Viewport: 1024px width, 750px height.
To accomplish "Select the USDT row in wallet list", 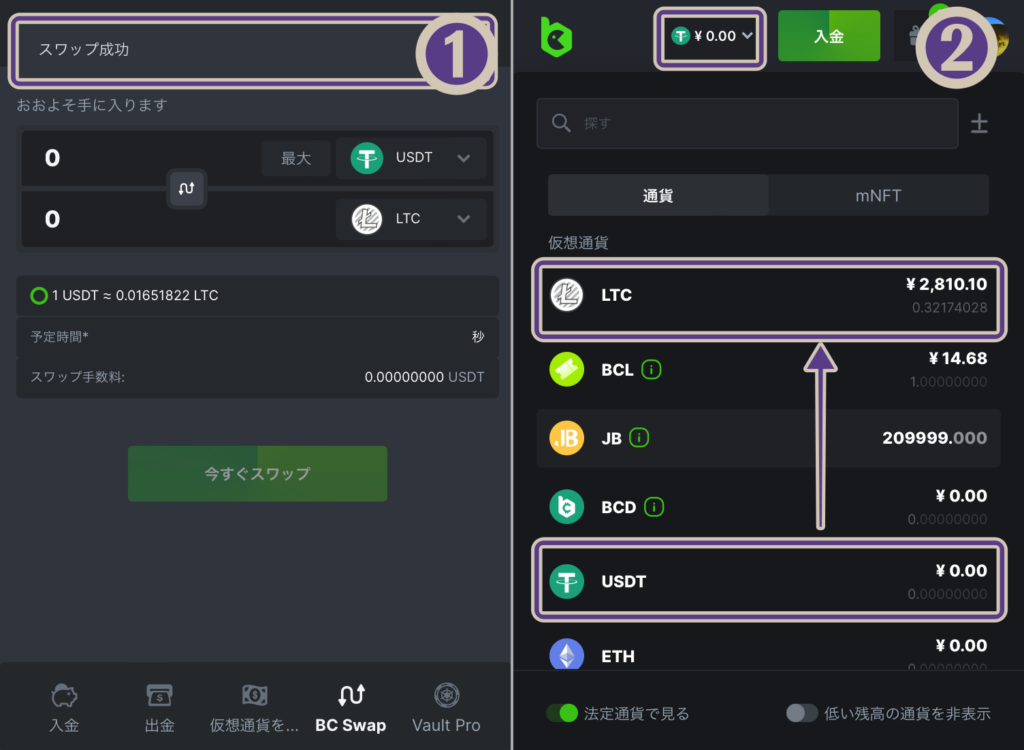I will 769,581.
